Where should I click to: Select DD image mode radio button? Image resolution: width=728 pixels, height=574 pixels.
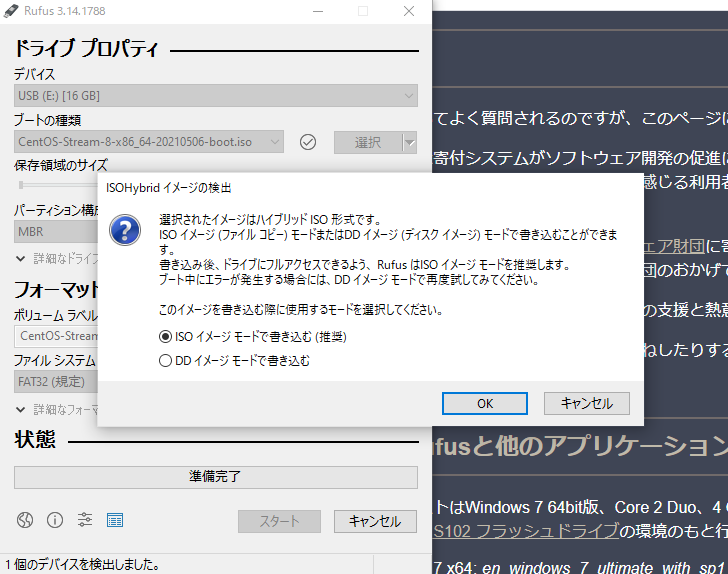click(165, 361)
